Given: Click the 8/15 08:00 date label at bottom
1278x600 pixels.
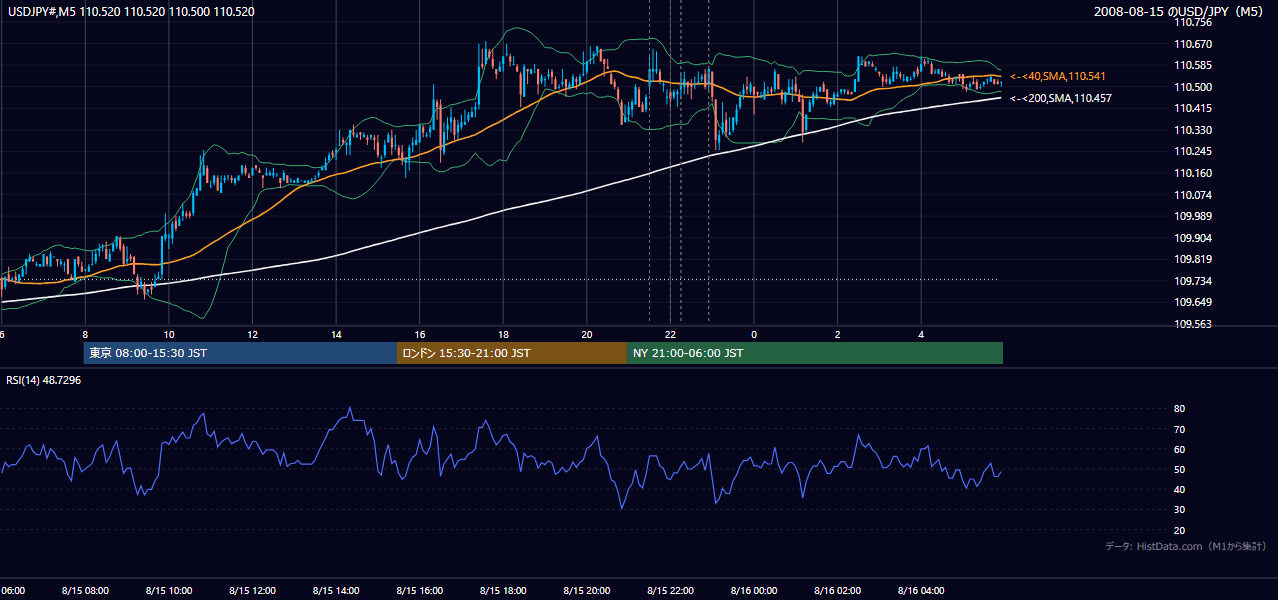Looking at the screenshot, I should click(x=85, y=590).
